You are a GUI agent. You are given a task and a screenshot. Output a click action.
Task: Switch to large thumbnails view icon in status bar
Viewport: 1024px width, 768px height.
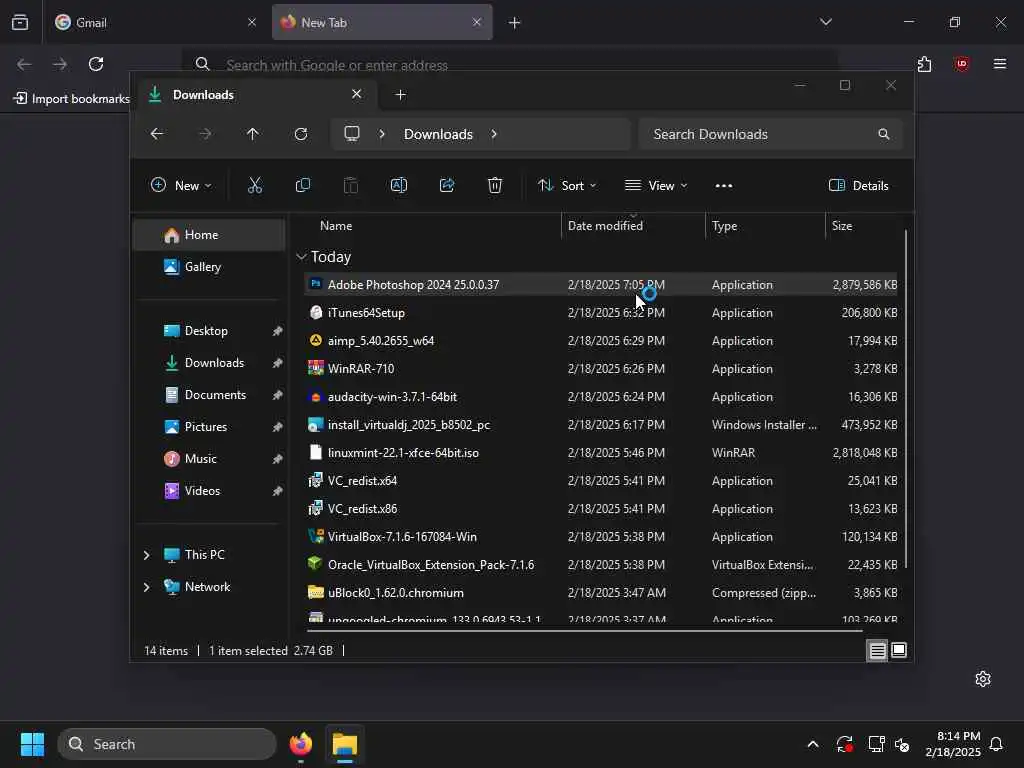click(899, 650)
